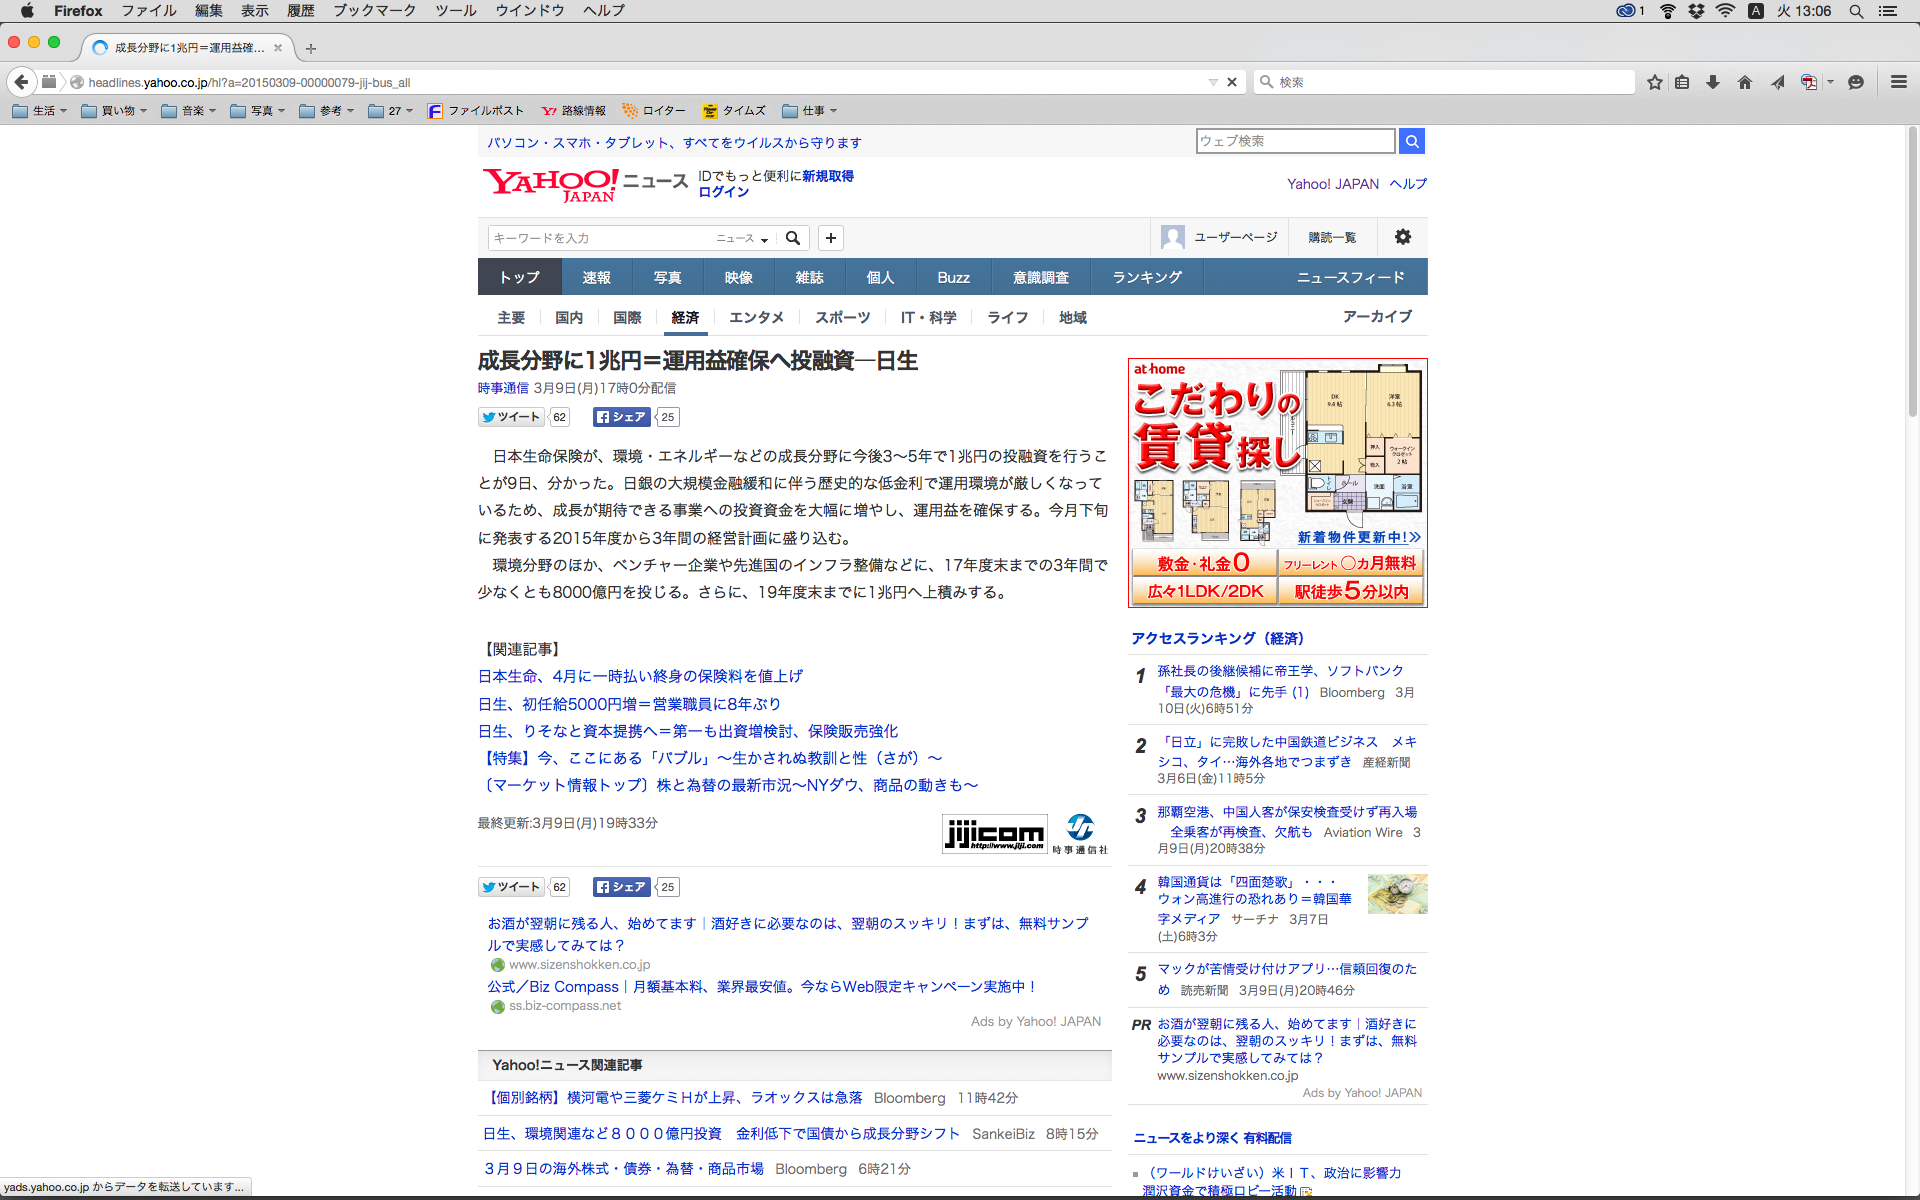Switch to the ランキング tab
Screen dimensions: 1920x1200
click(x=1146, y=277)
